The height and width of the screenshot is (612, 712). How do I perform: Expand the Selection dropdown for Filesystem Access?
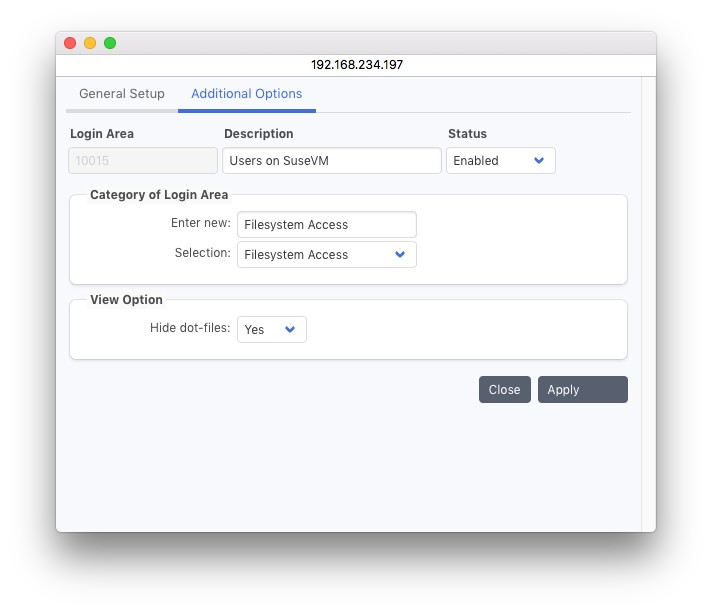click(327, 255)
